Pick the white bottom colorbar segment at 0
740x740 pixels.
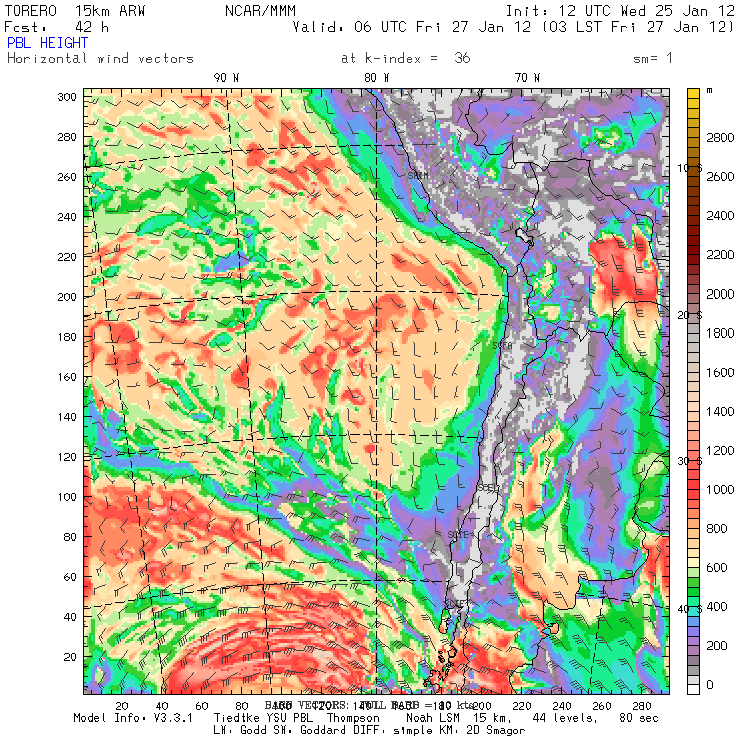[693, 690]
